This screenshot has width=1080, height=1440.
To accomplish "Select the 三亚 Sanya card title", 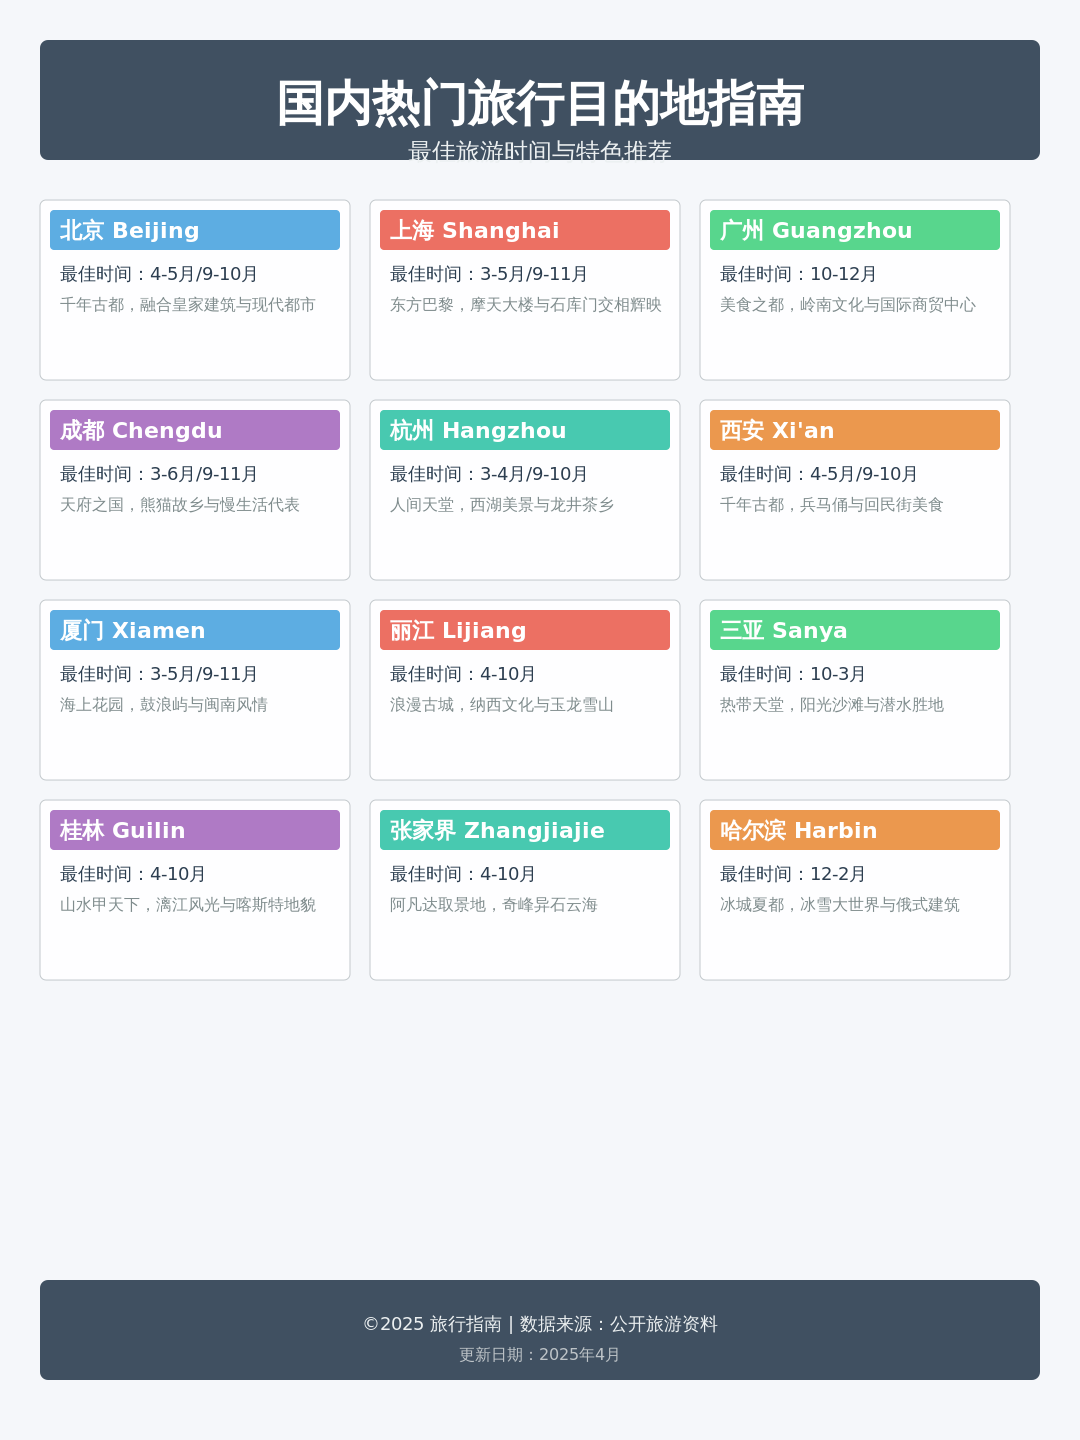I will point(855,630).
